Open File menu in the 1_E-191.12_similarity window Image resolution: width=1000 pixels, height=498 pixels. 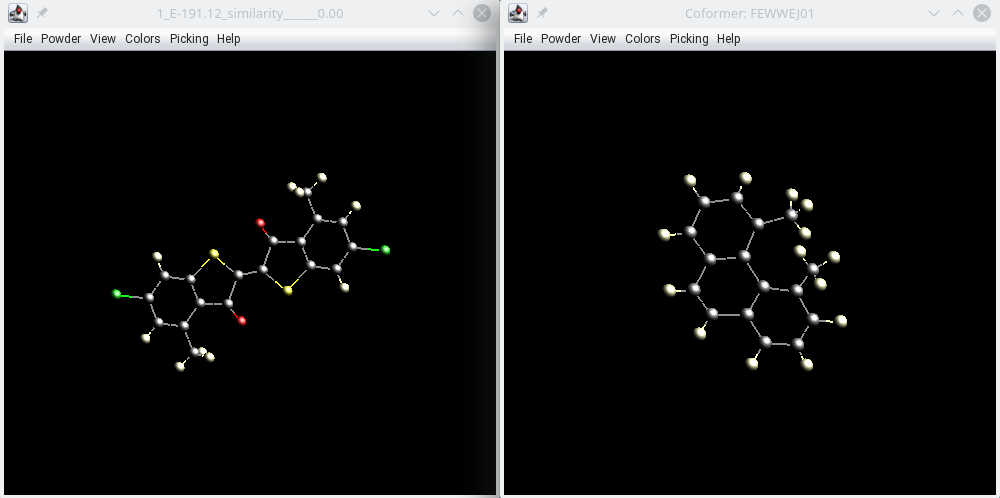pos(22,39)
